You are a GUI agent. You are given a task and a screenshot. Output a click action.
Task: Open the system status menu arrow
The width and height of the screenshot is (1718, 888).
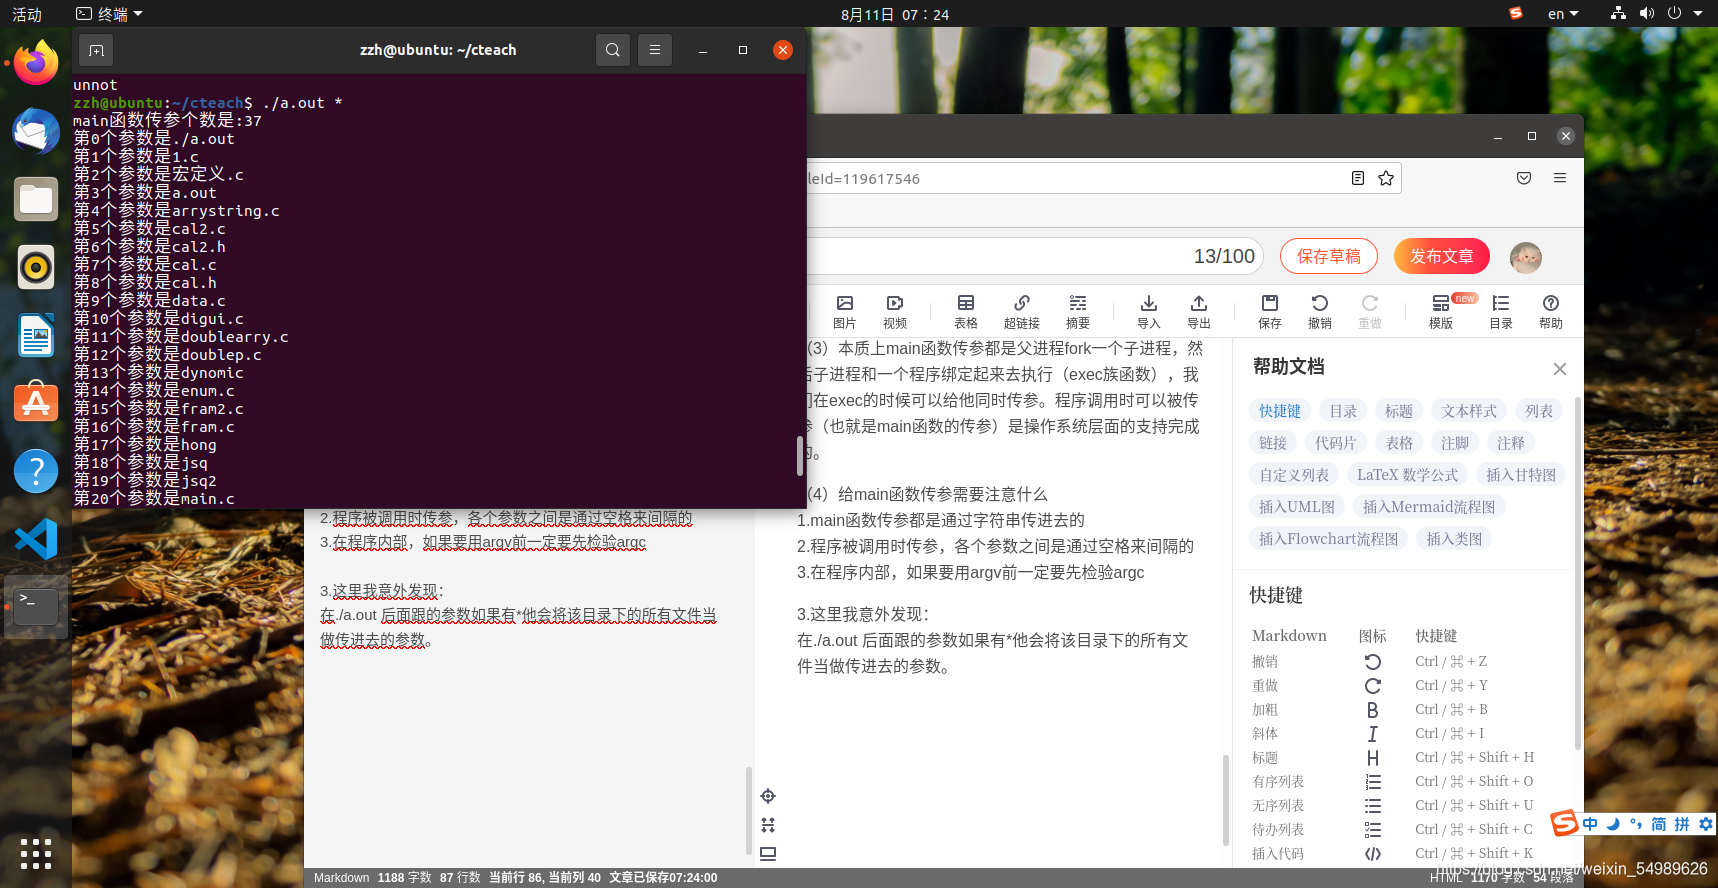(x=1697, y=14)
